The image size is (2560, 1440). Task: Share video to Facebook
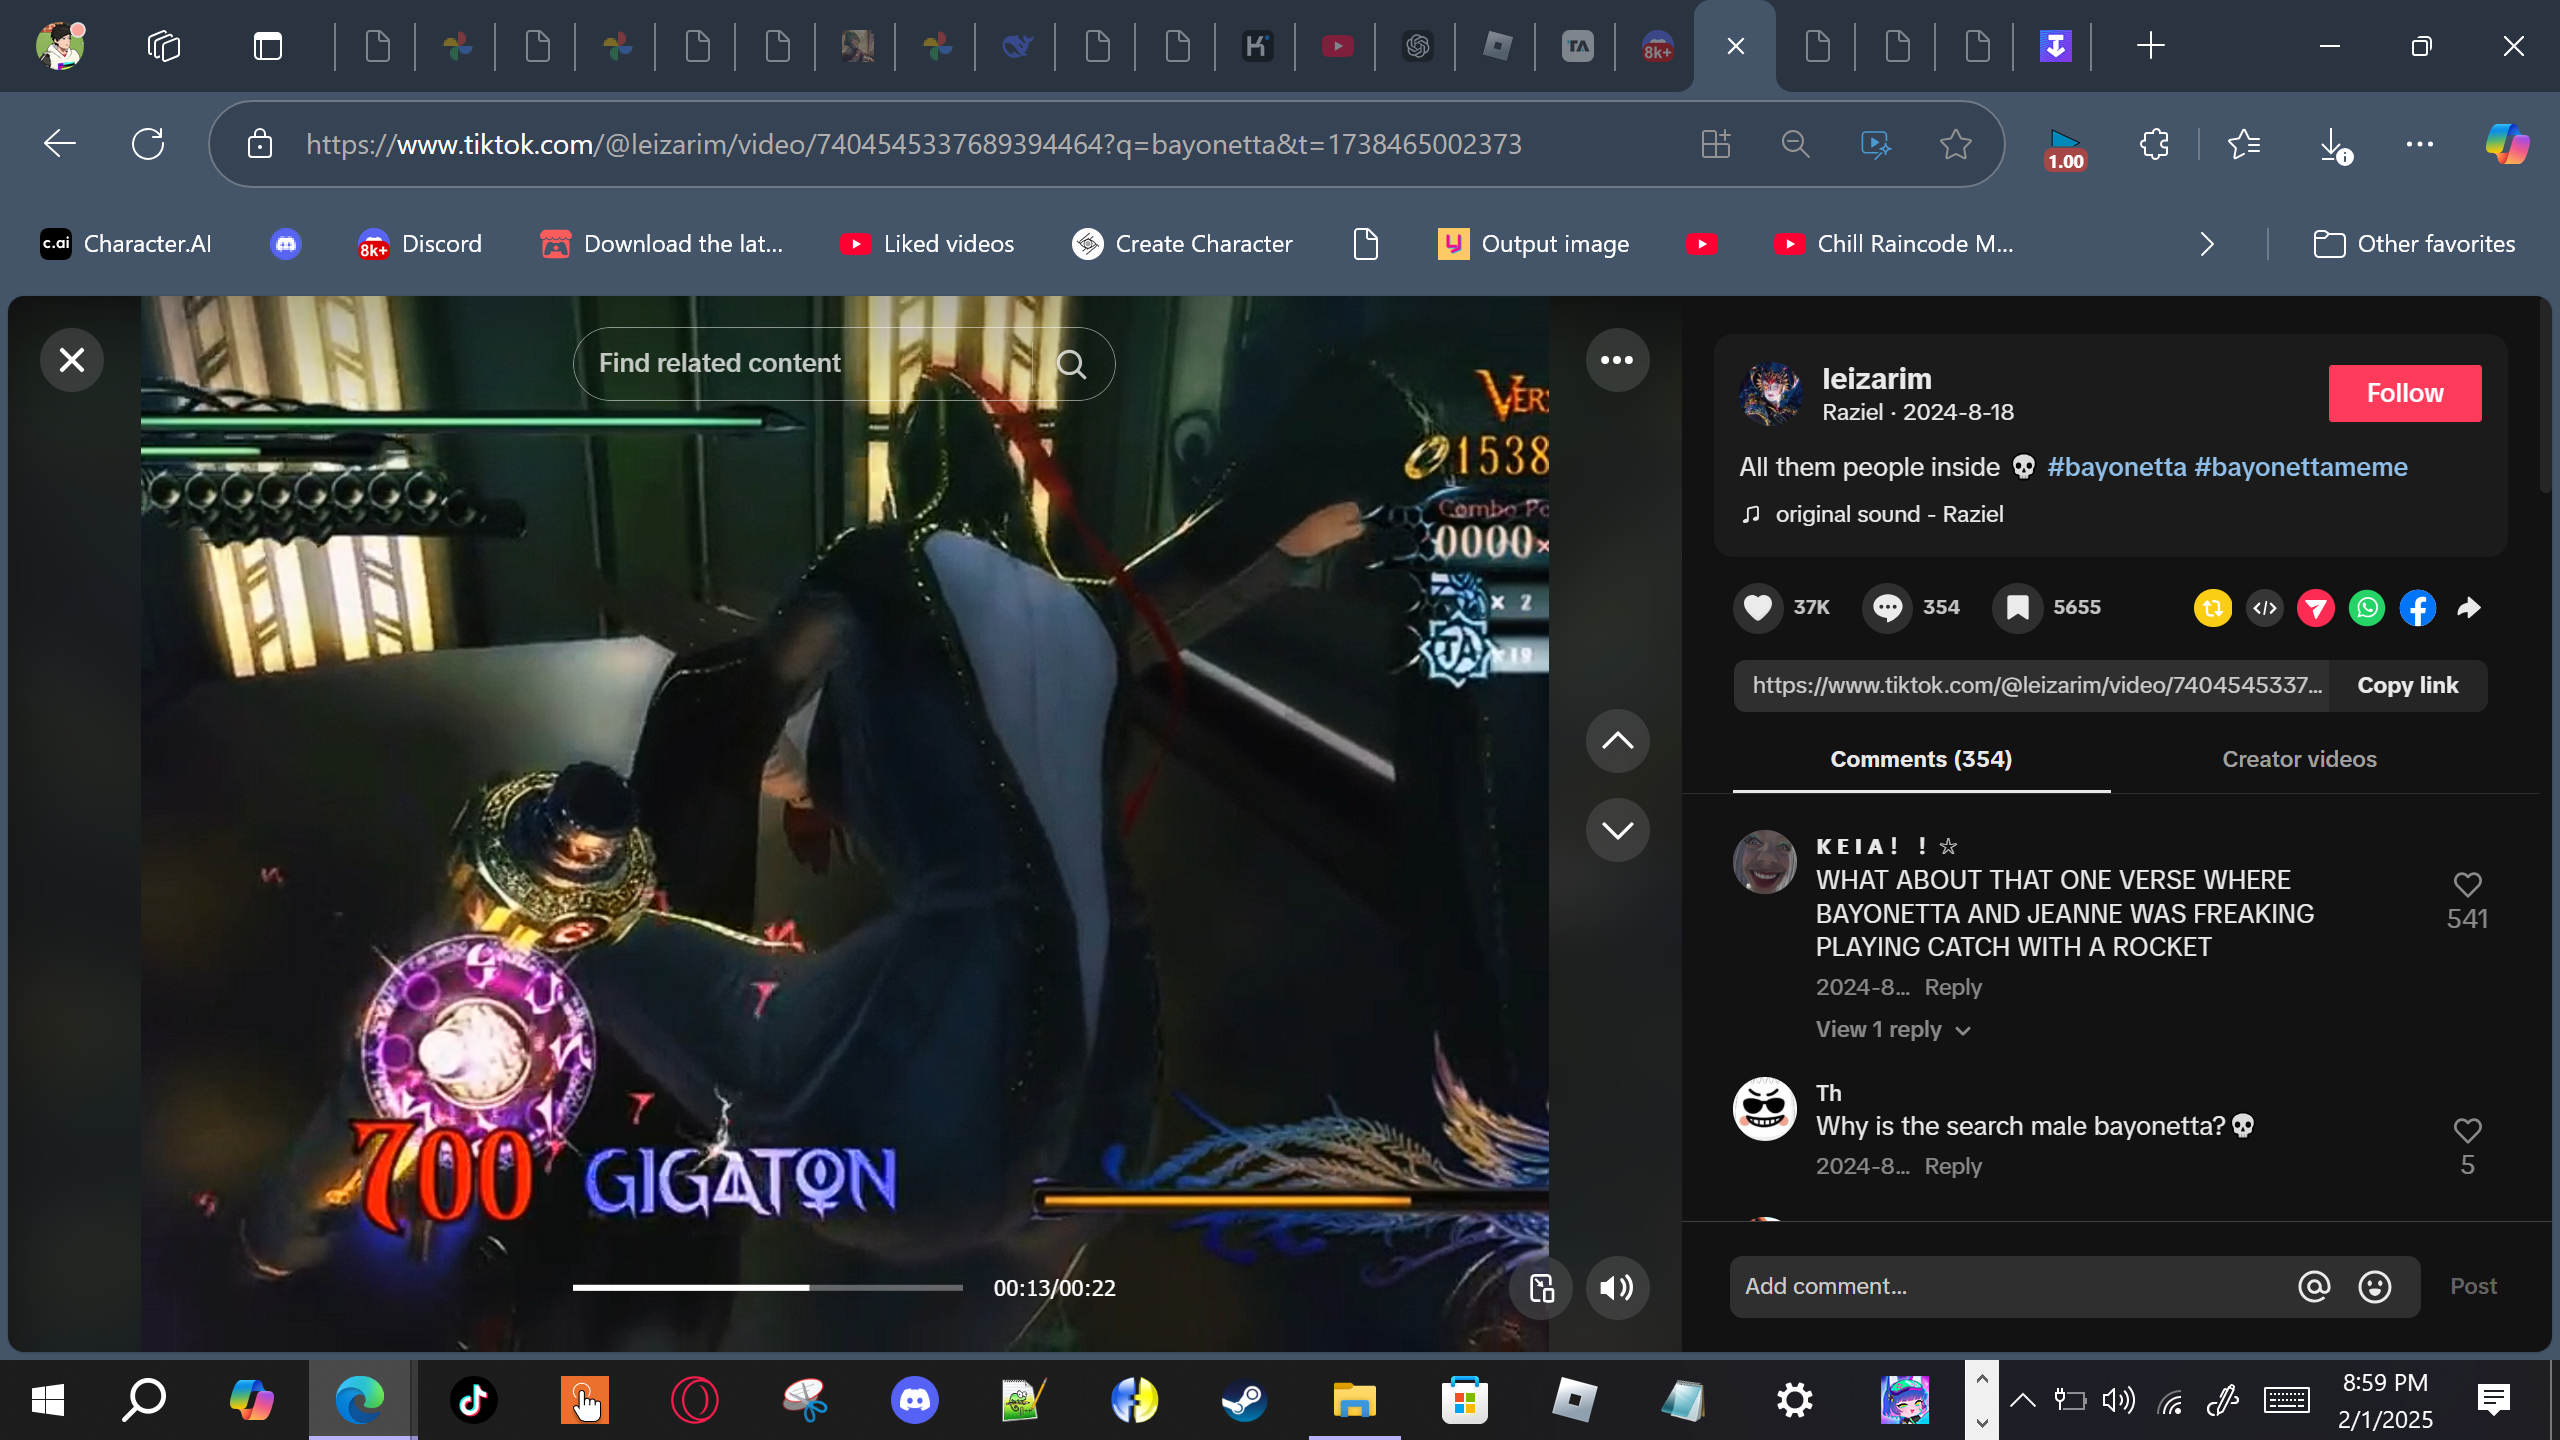coord(2417,607)
